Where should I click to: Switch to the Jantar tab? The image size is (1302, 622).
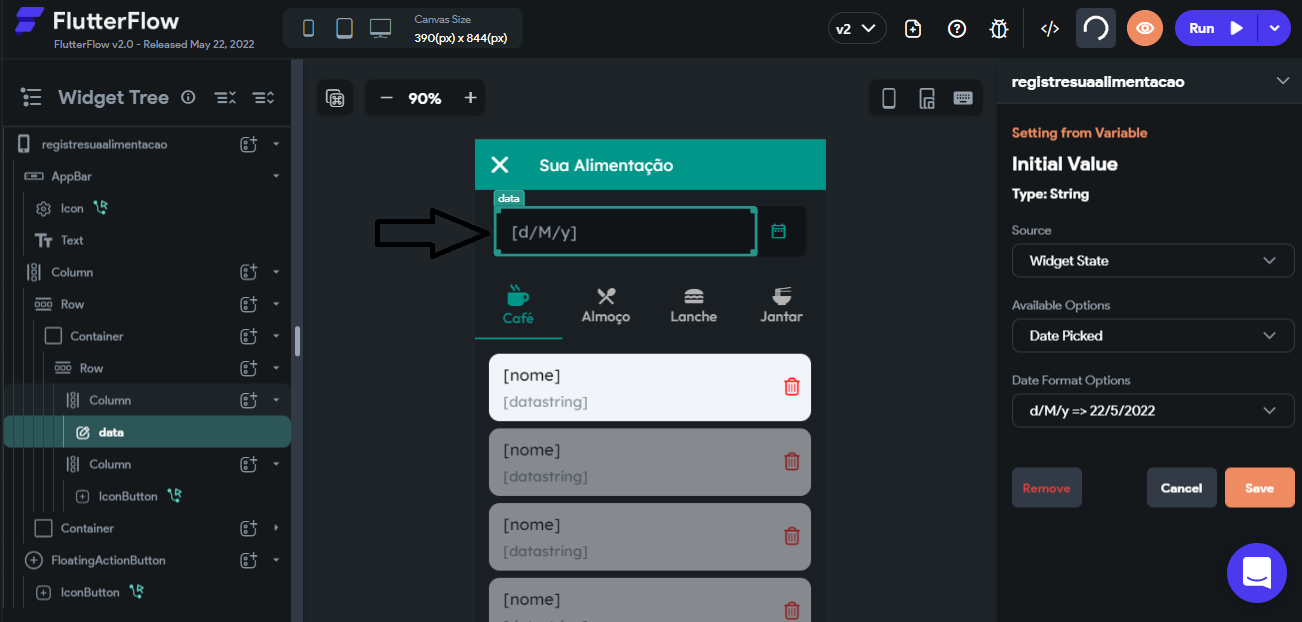[x=781, y=305]
